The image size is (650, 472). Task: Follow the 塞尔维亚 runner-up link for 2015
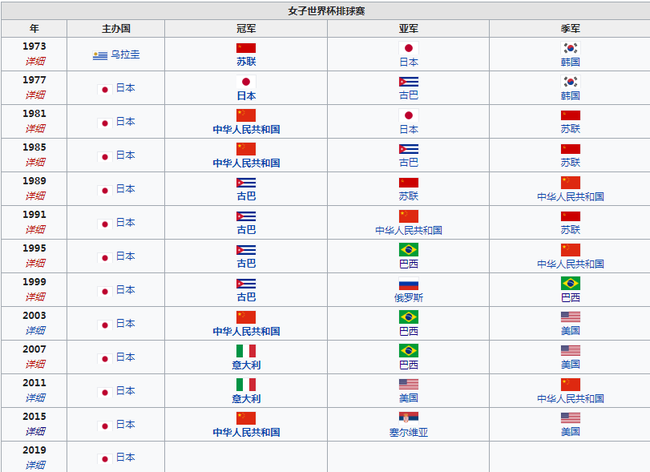click(x=408, y=432)
